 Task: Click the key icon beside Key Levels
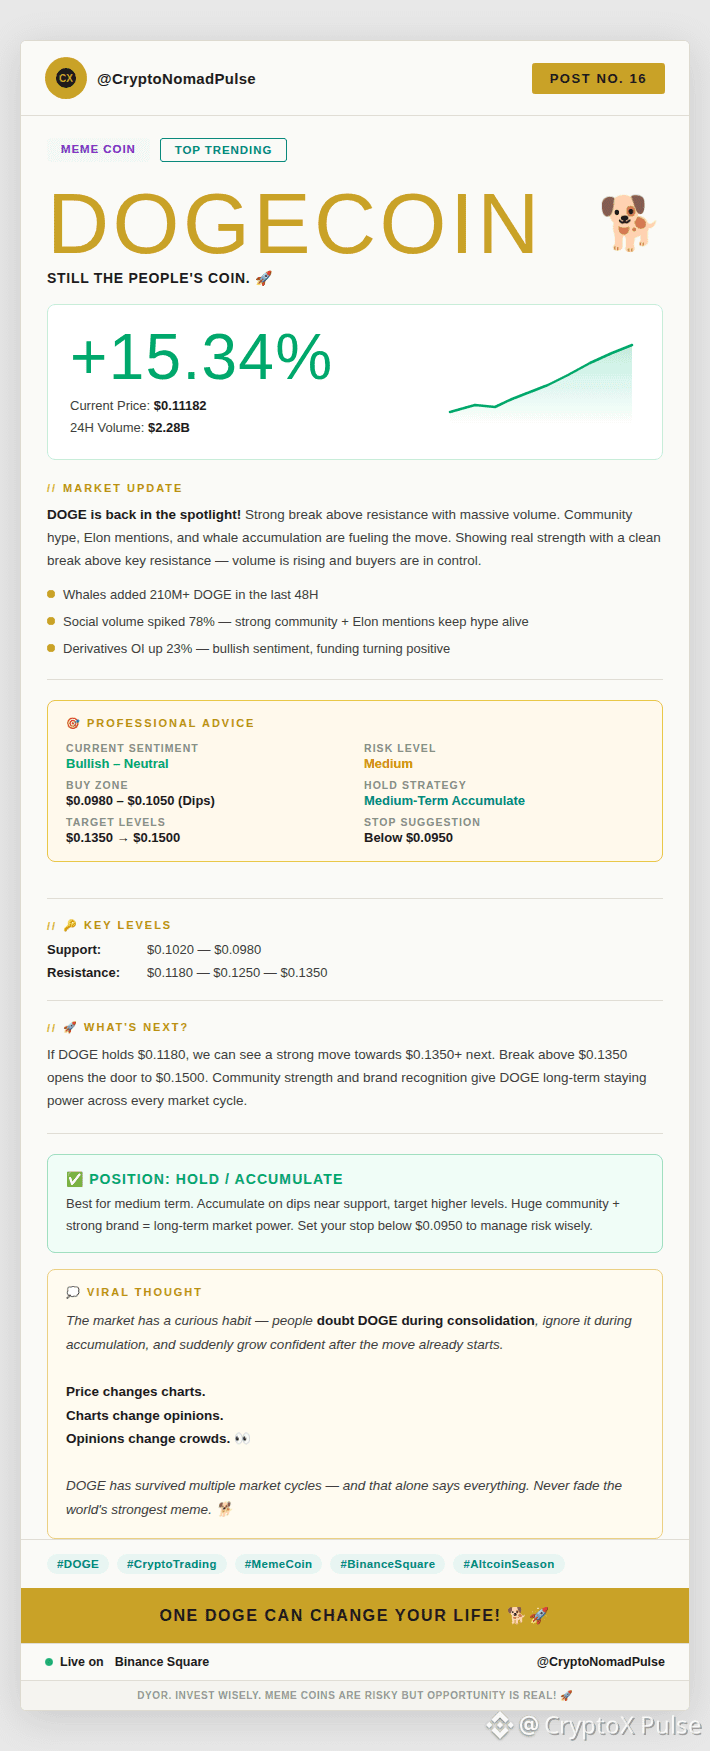pyautogui.click(x=70, y=925)
